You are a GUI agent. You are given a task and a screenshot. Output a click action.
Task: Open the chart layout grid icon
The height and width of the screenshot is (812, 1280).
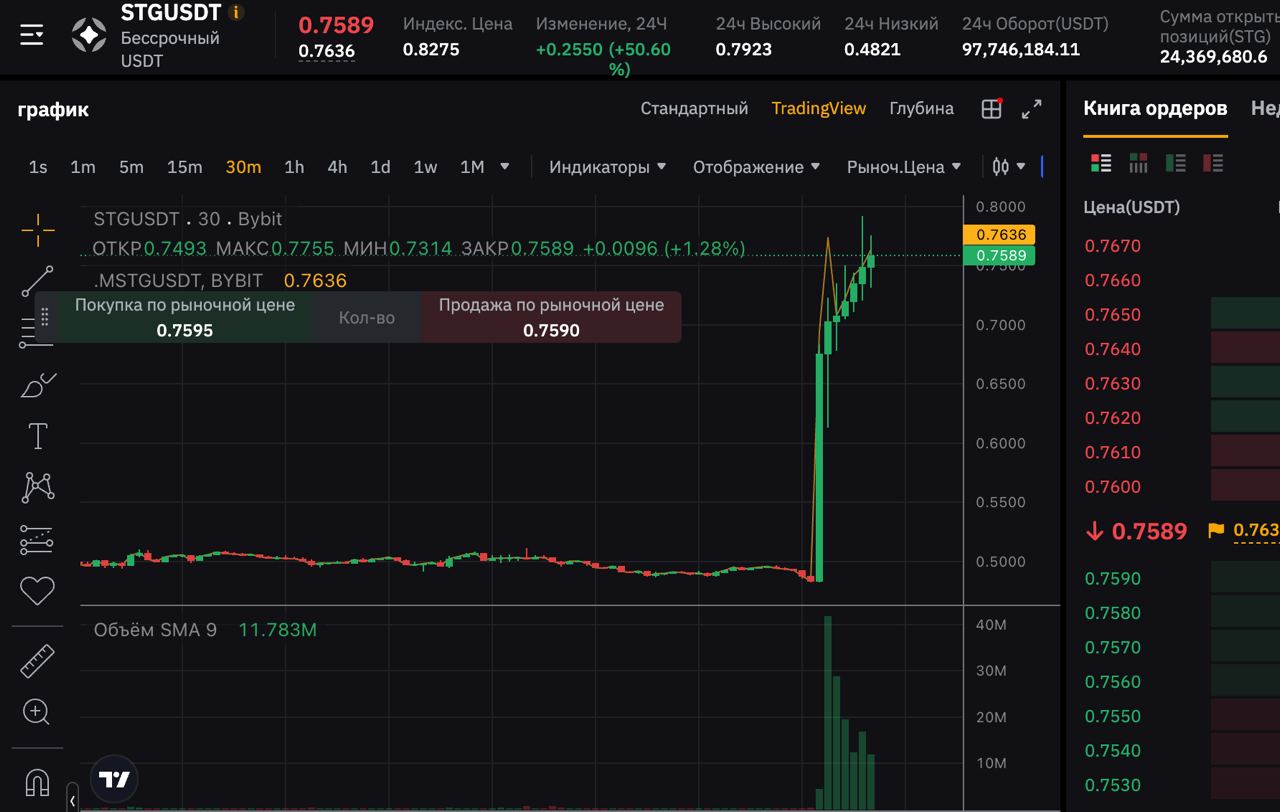coord(991,109)
